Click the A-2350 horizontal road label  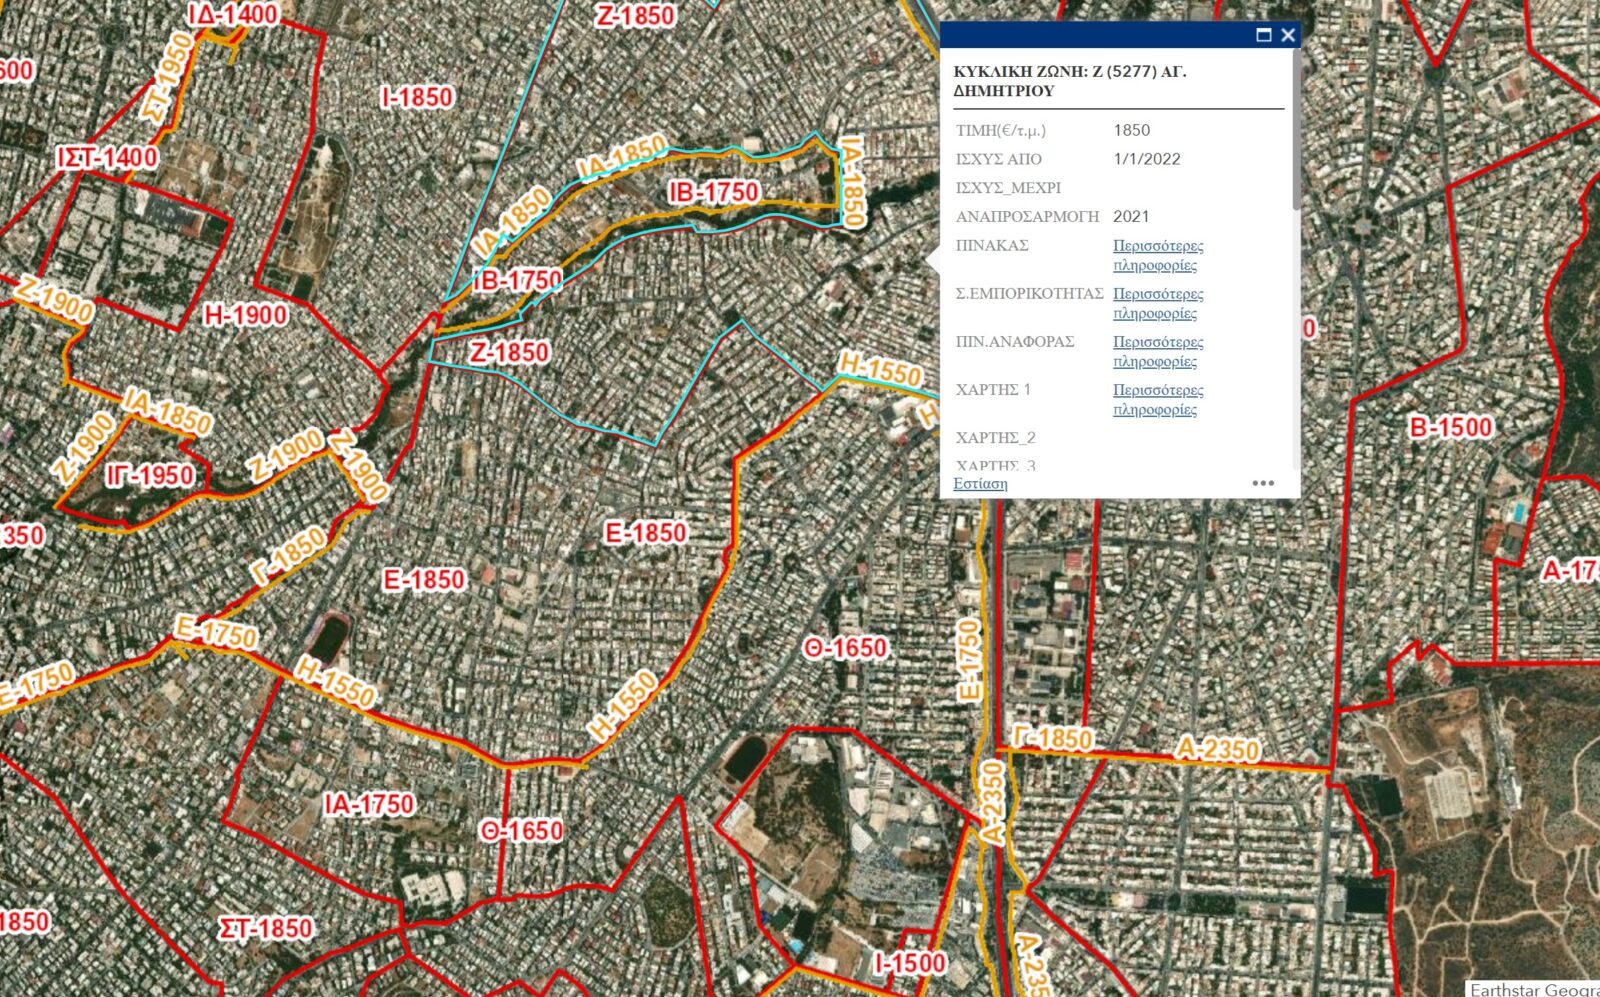click(1217, 749)
